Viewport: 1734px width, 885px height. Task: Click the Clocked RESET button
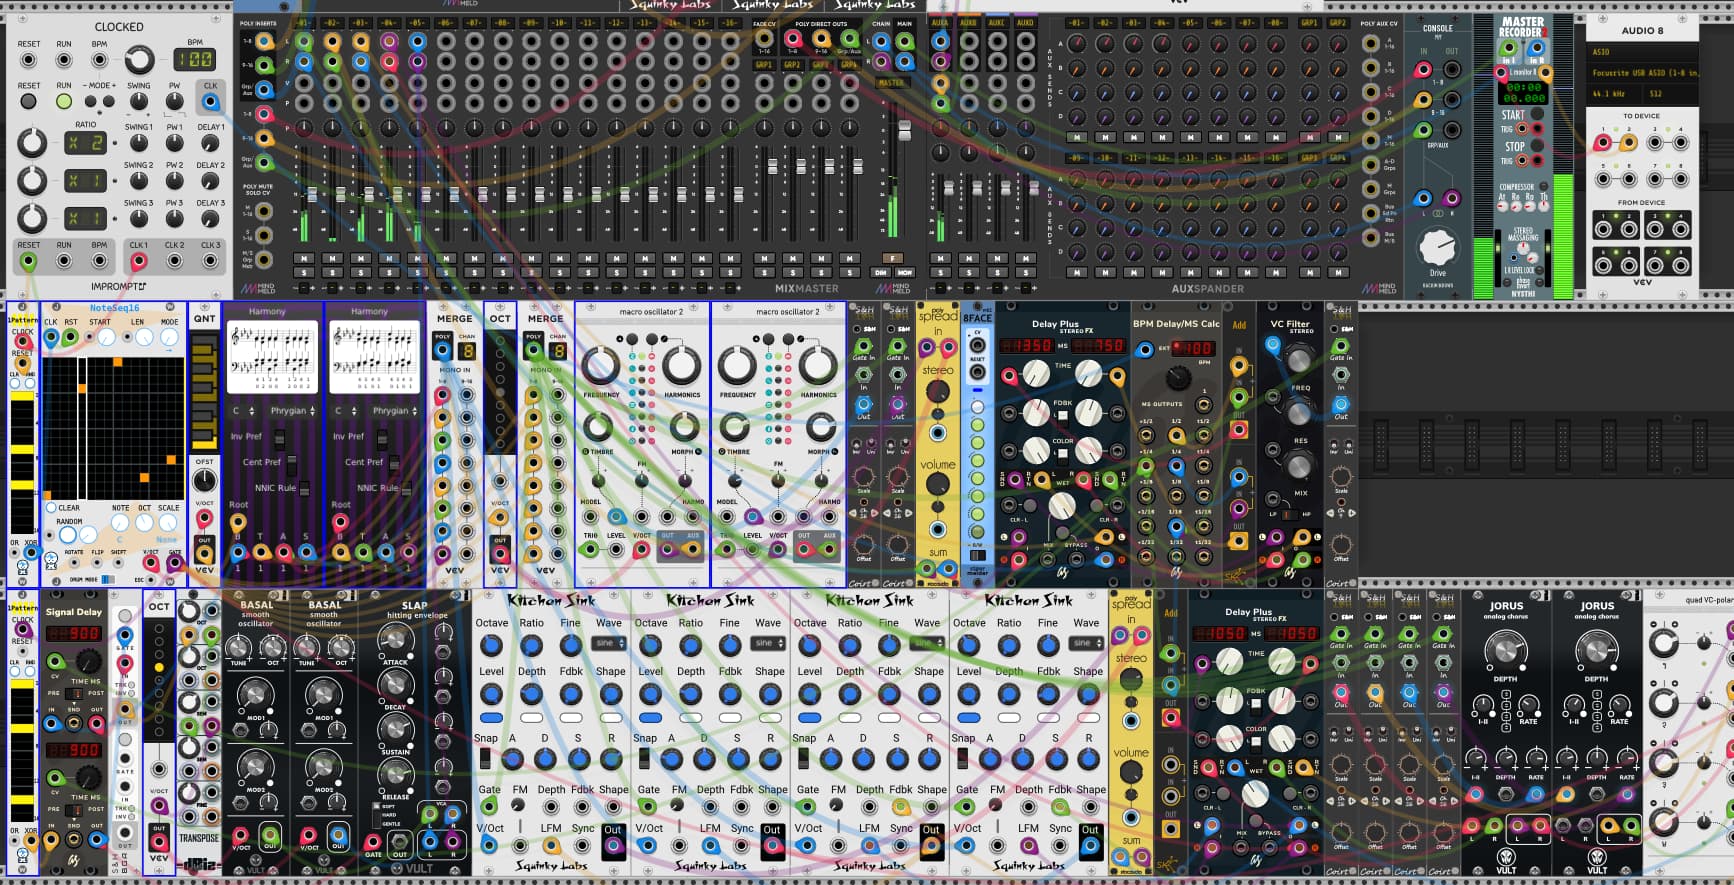28,101
